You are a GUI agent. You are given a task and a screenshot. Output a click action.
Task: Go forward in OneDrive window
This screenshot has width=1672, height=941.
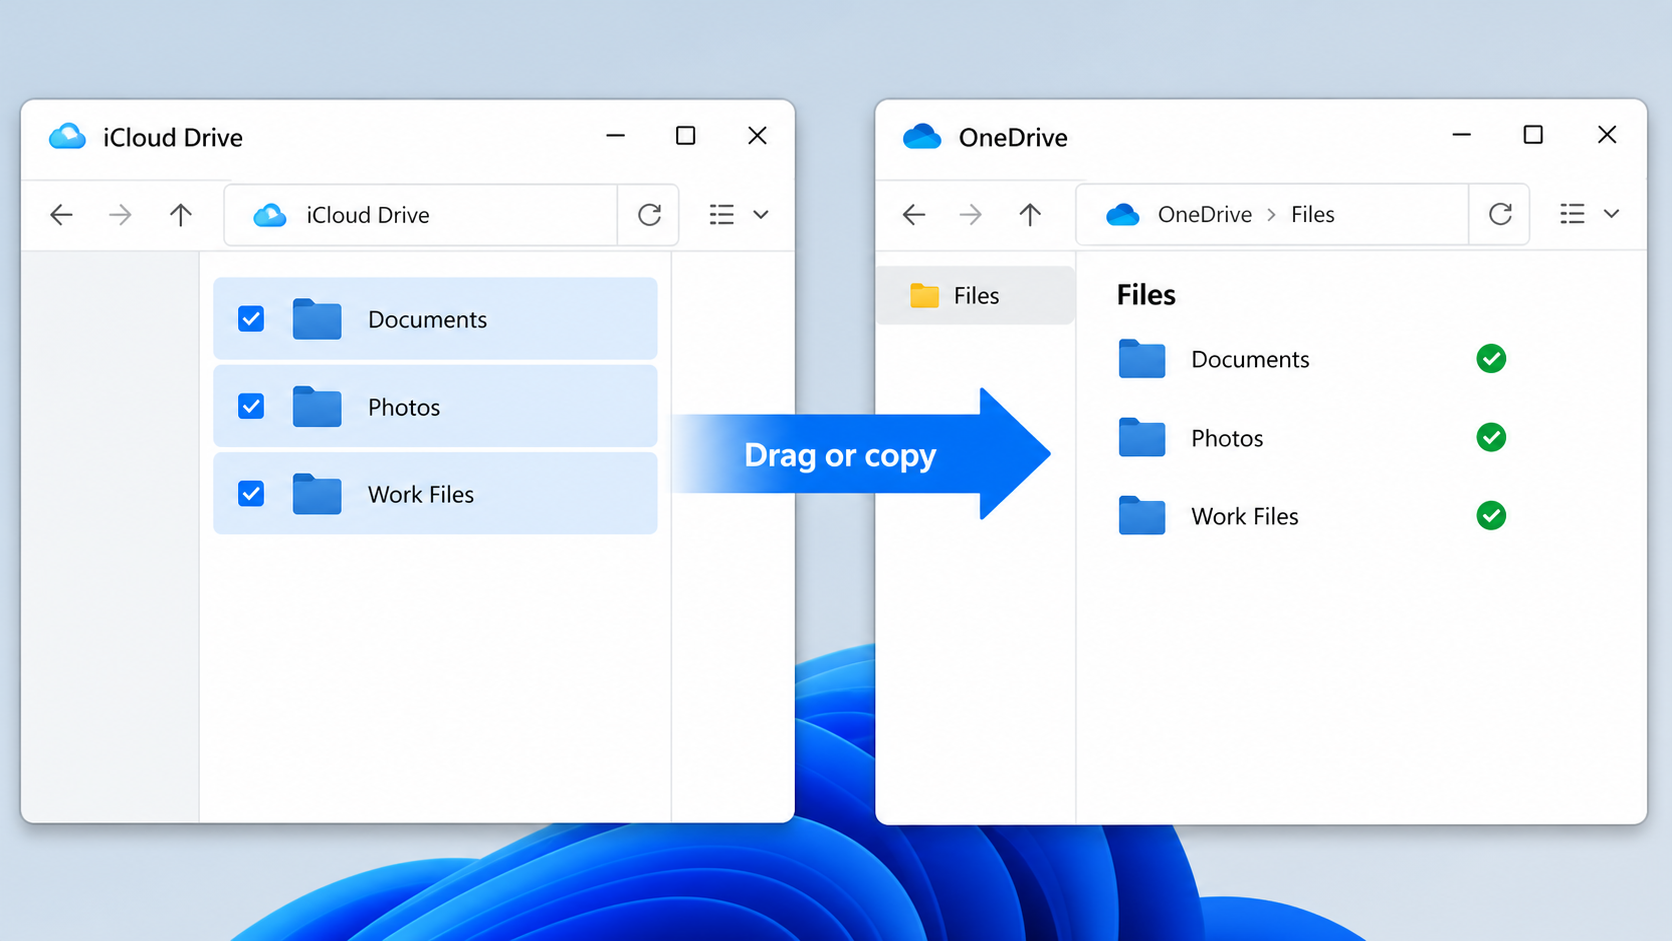point(970,214)
